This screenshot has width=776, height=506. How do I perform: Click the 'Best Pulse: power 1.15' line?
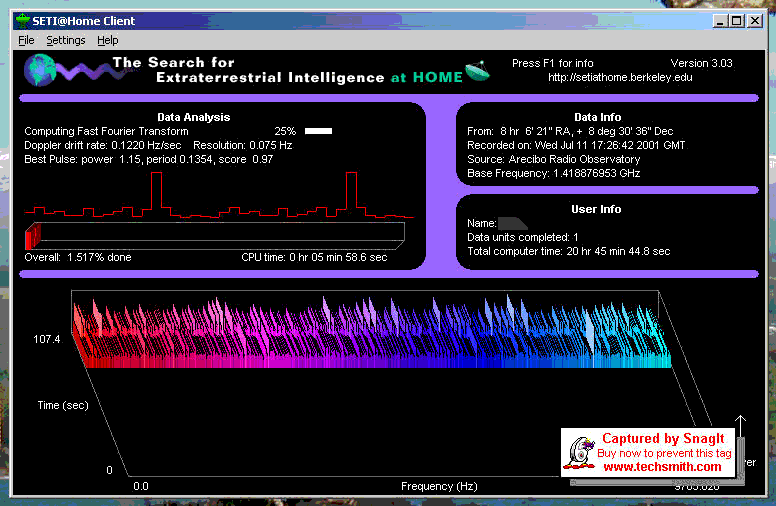(x=148, y=159)
